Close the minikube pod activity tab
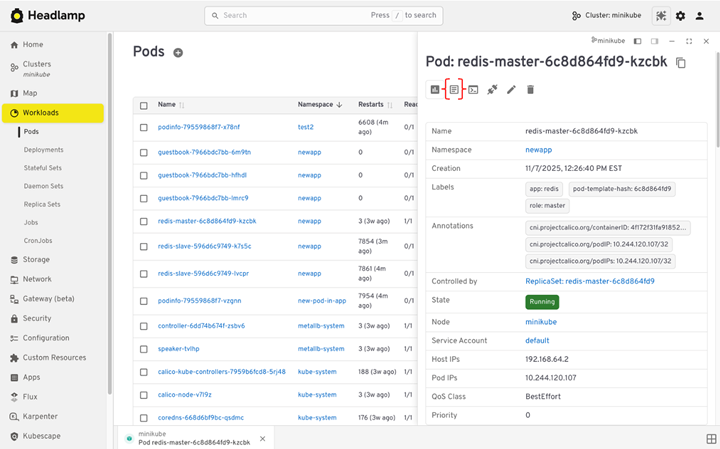 [262, 438]
